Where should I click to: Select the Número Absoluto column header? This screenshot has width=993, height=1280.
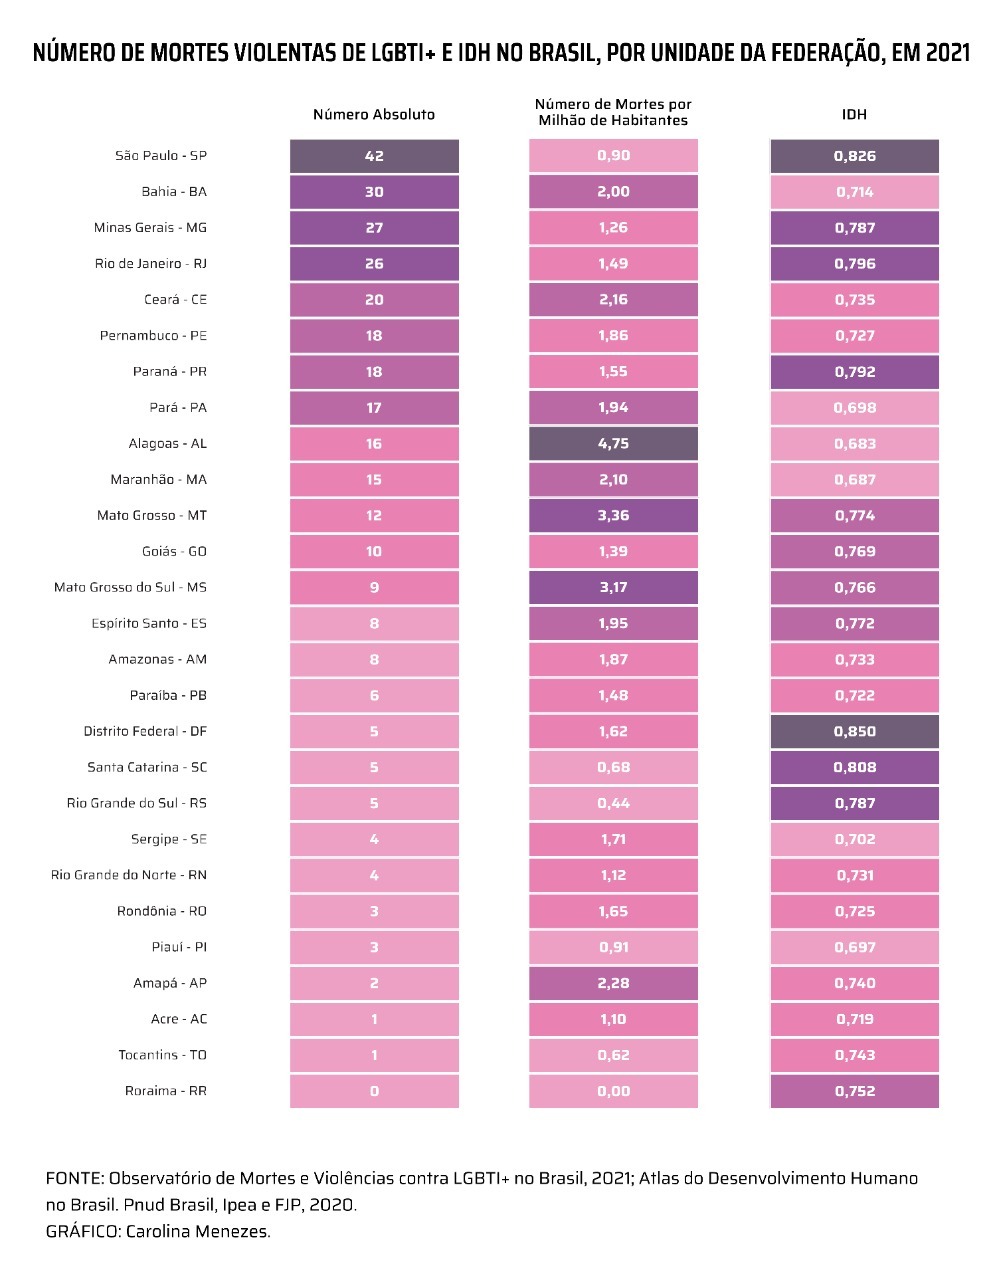(x=374, y=114)
